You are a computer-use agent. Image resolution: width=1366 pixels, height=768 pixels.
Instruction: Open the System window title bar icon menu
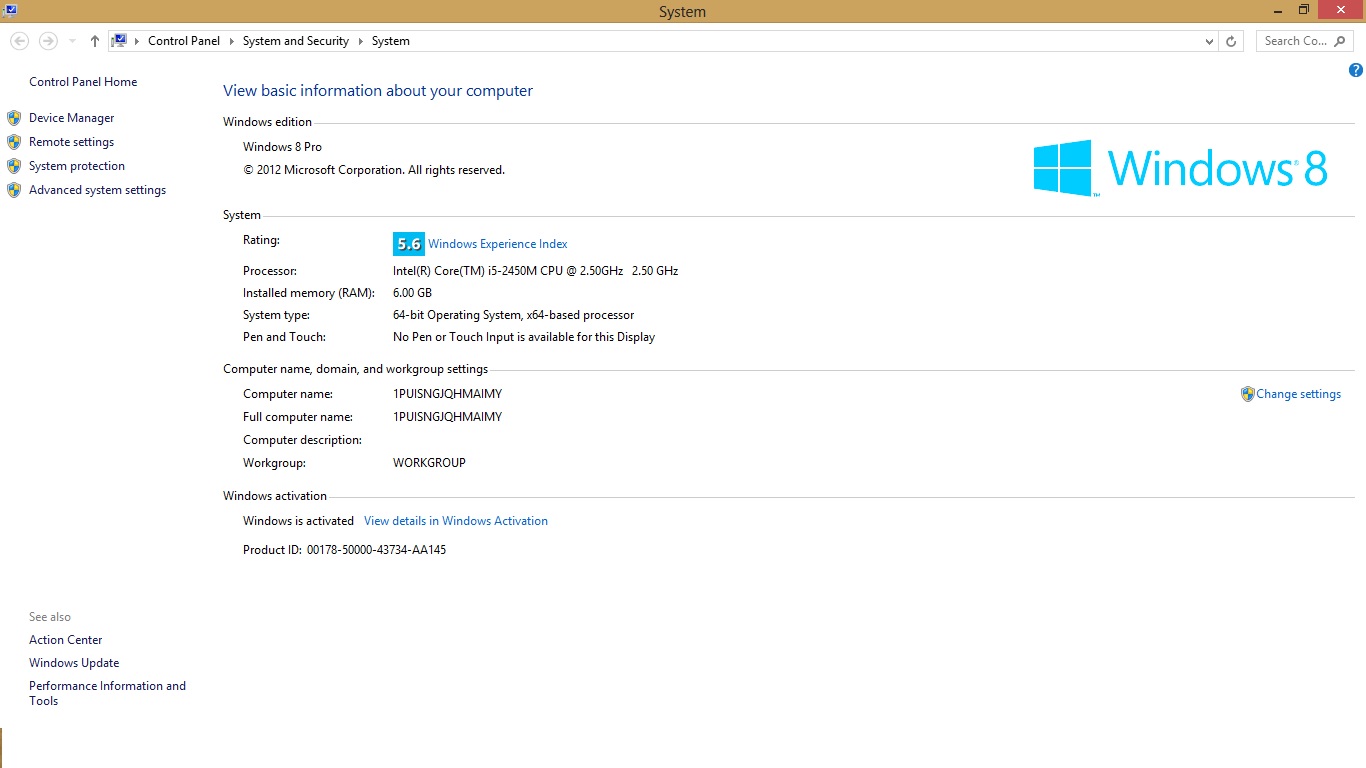pyautogui.click(x=9, y=10)
